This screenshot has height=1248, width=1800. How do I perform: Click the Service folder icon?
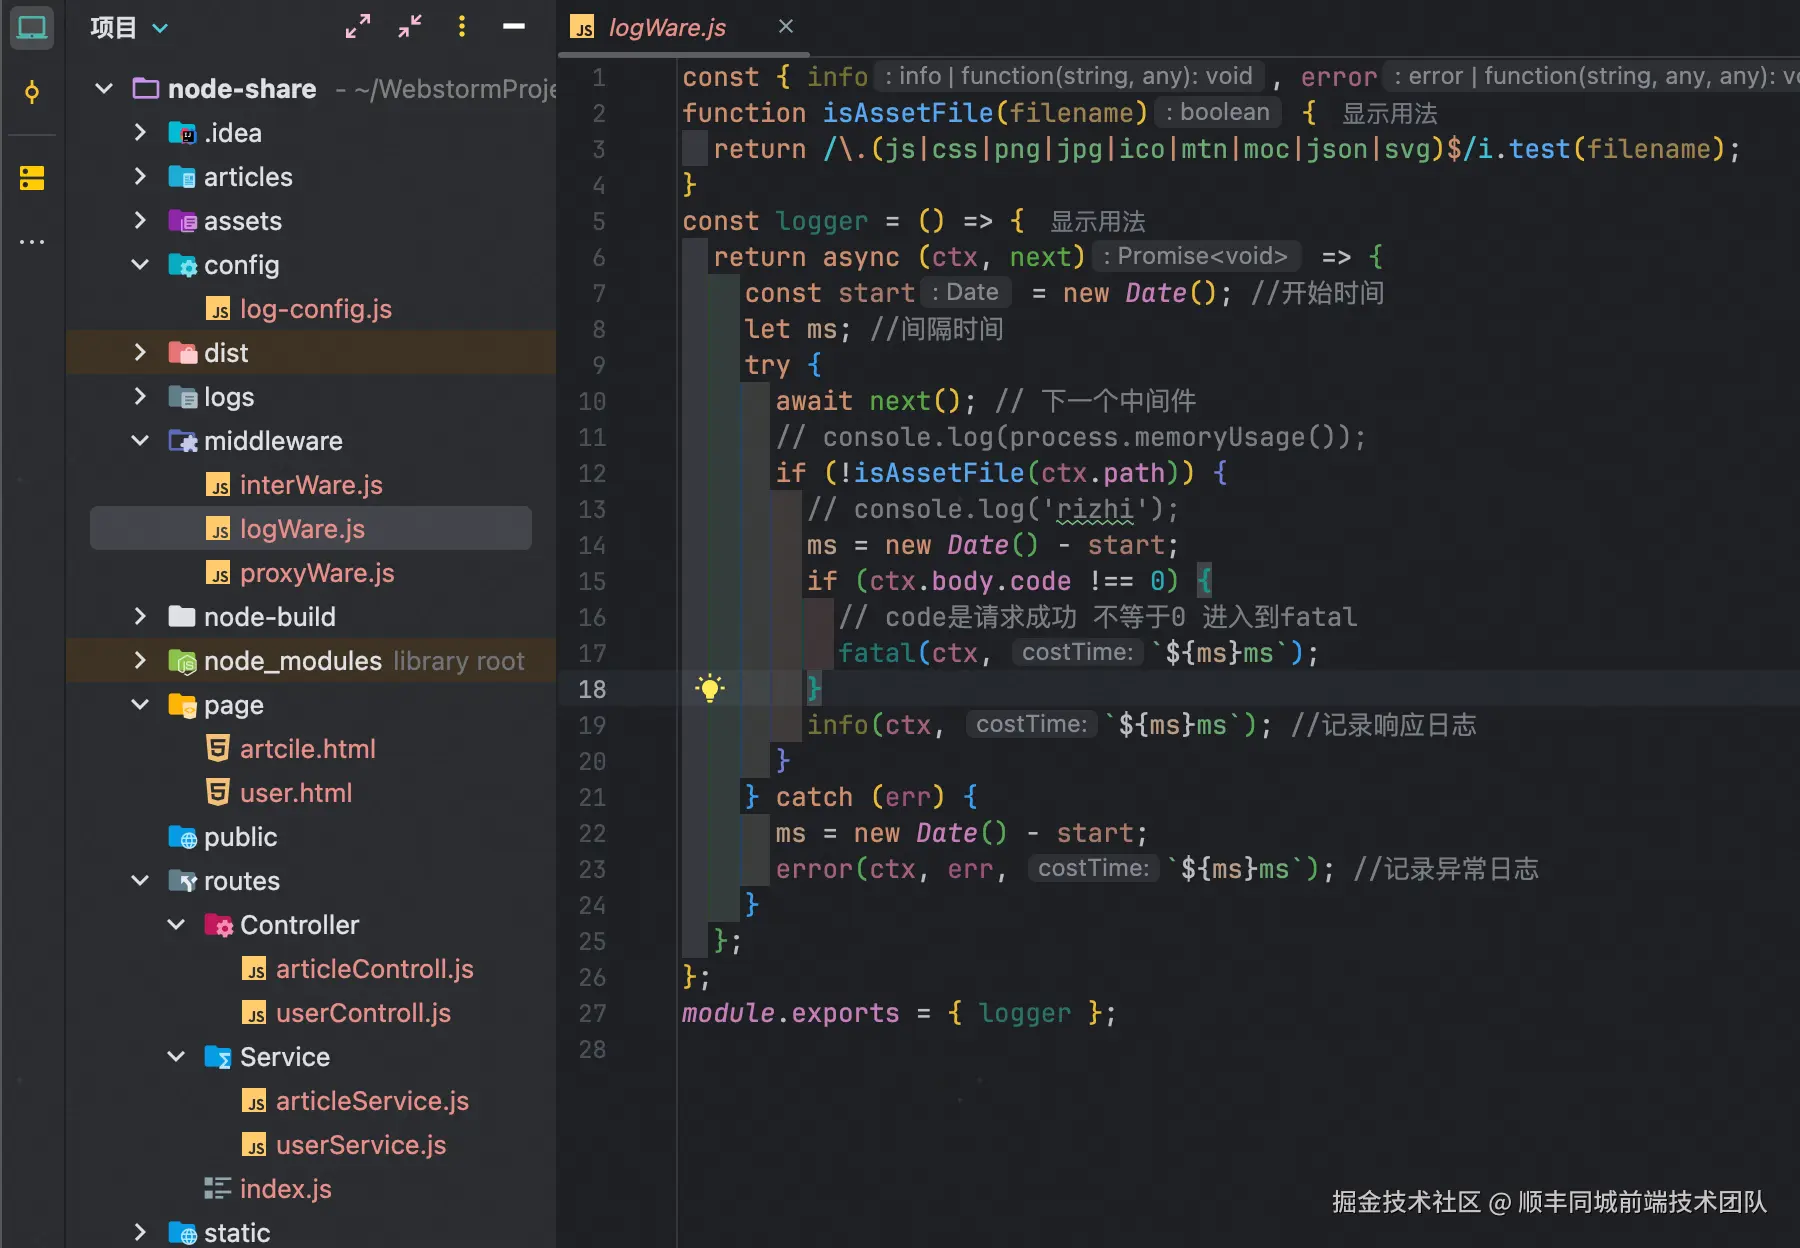tap(218, 1057)
